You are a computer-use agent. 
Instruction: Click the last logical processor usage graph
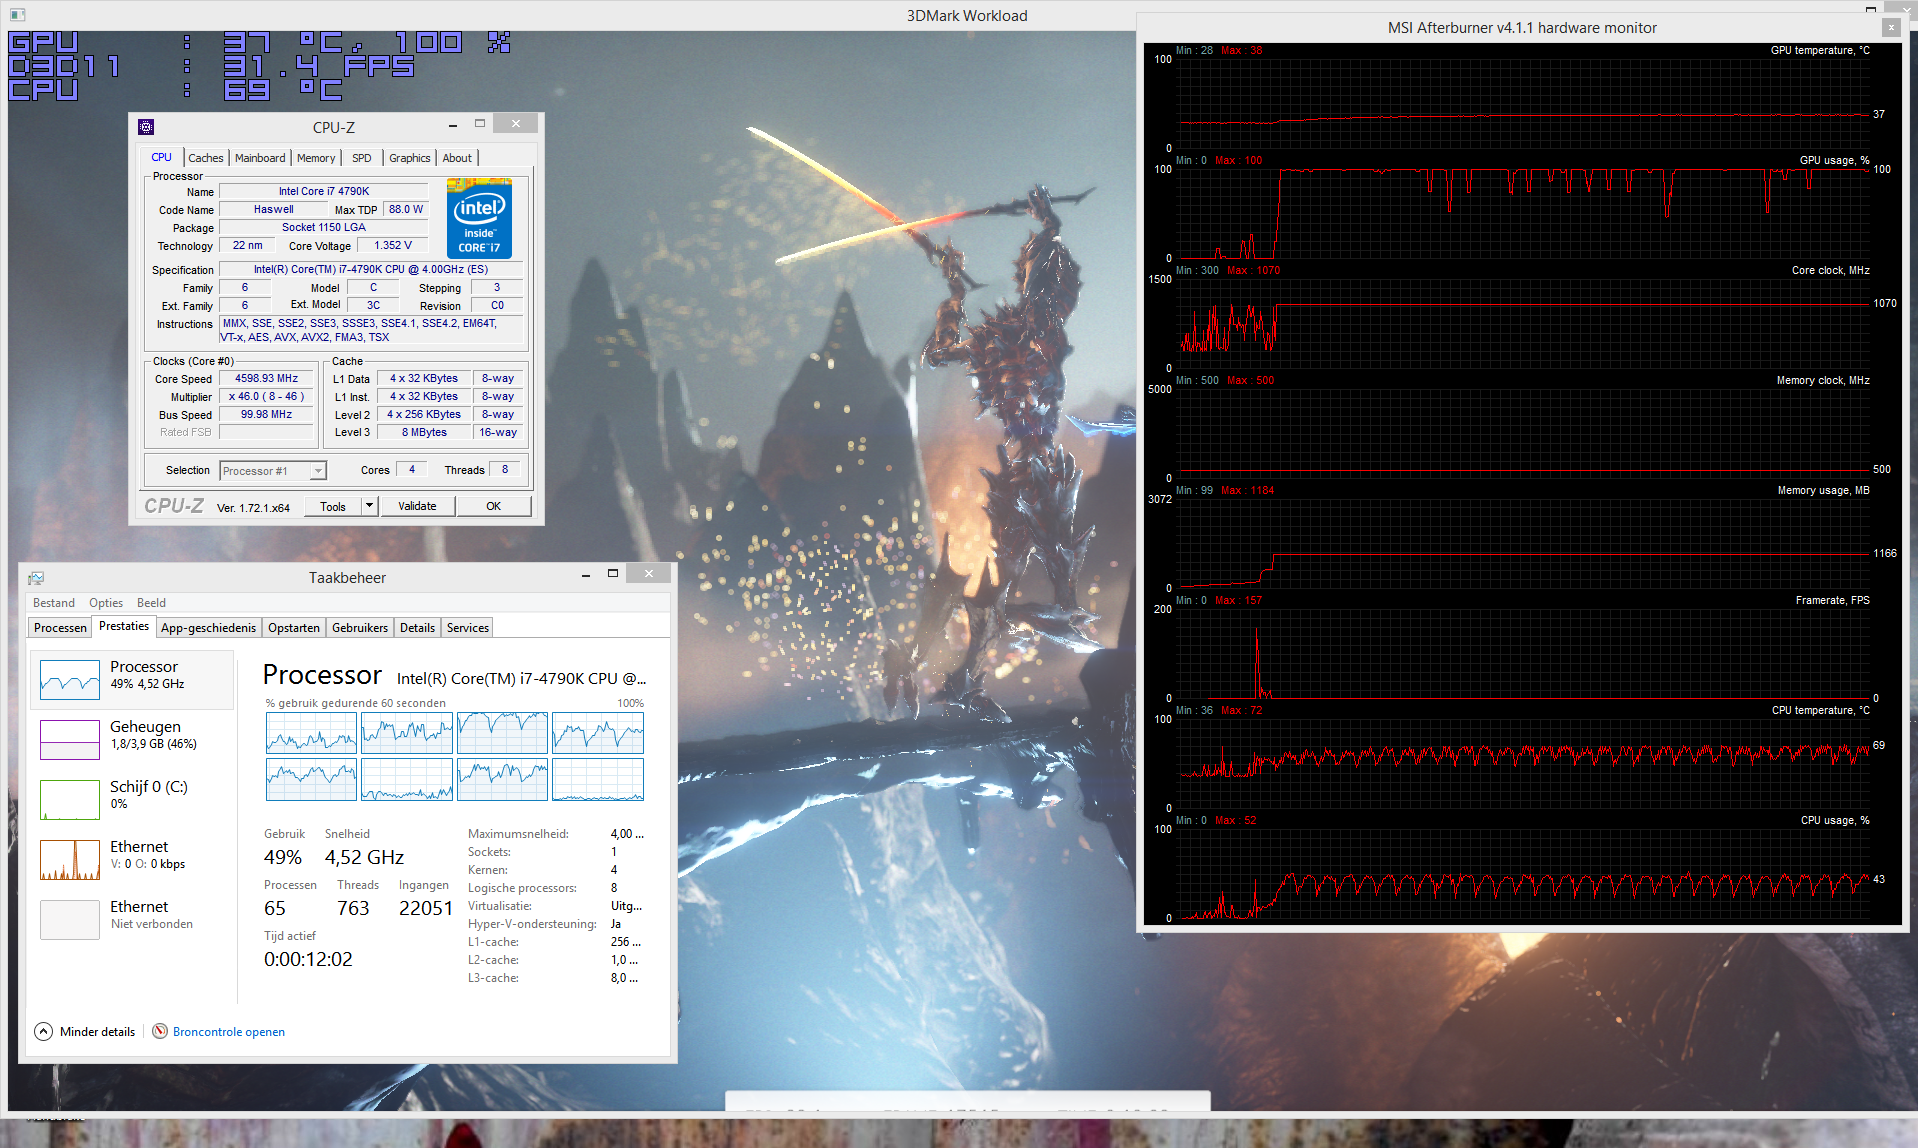click(598, 780)
